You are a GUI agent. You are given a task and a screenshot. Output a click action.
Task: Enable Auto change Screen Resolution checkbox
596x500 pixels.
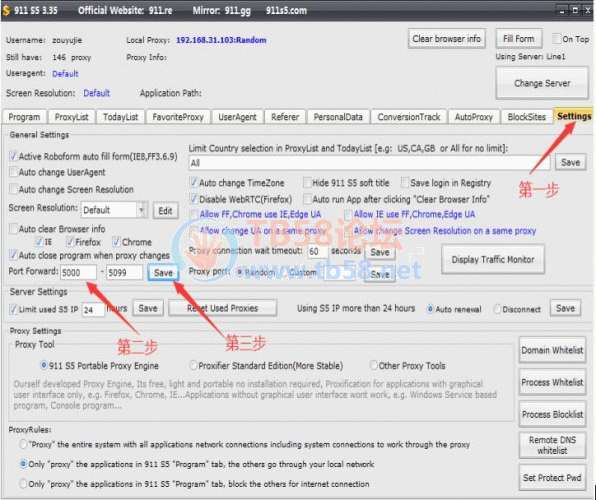(14, 189)
